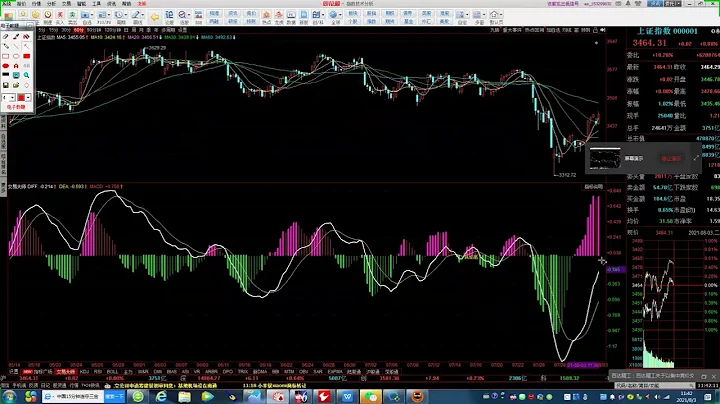Viewport: 720px width, 404px height.
Task: Switch chart to the 120分钟 period
Action: pos(112,30)
